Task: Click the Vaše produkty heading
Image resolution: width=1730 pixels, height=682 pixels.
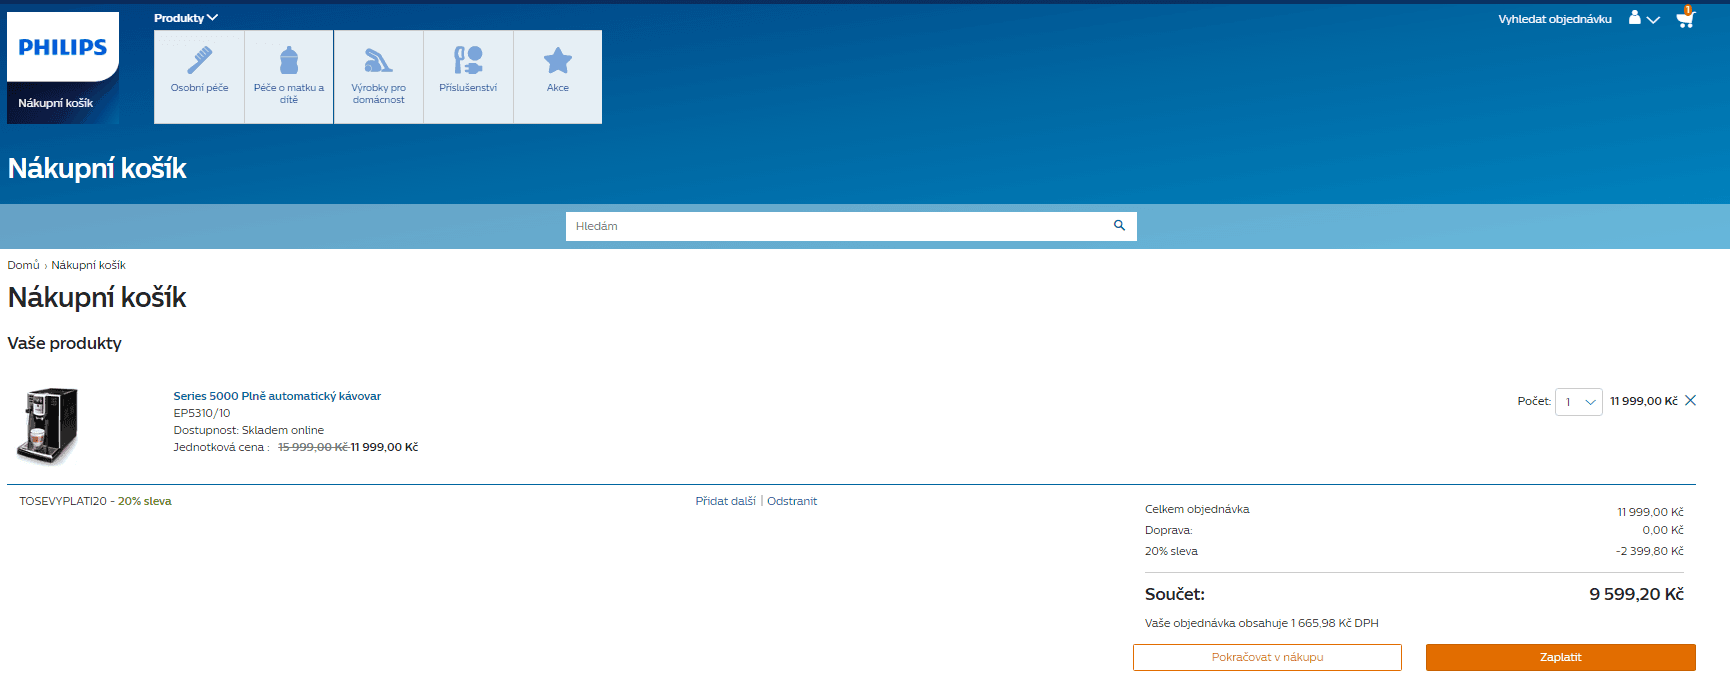Action: pyautogui.click(x=65, y=343)
